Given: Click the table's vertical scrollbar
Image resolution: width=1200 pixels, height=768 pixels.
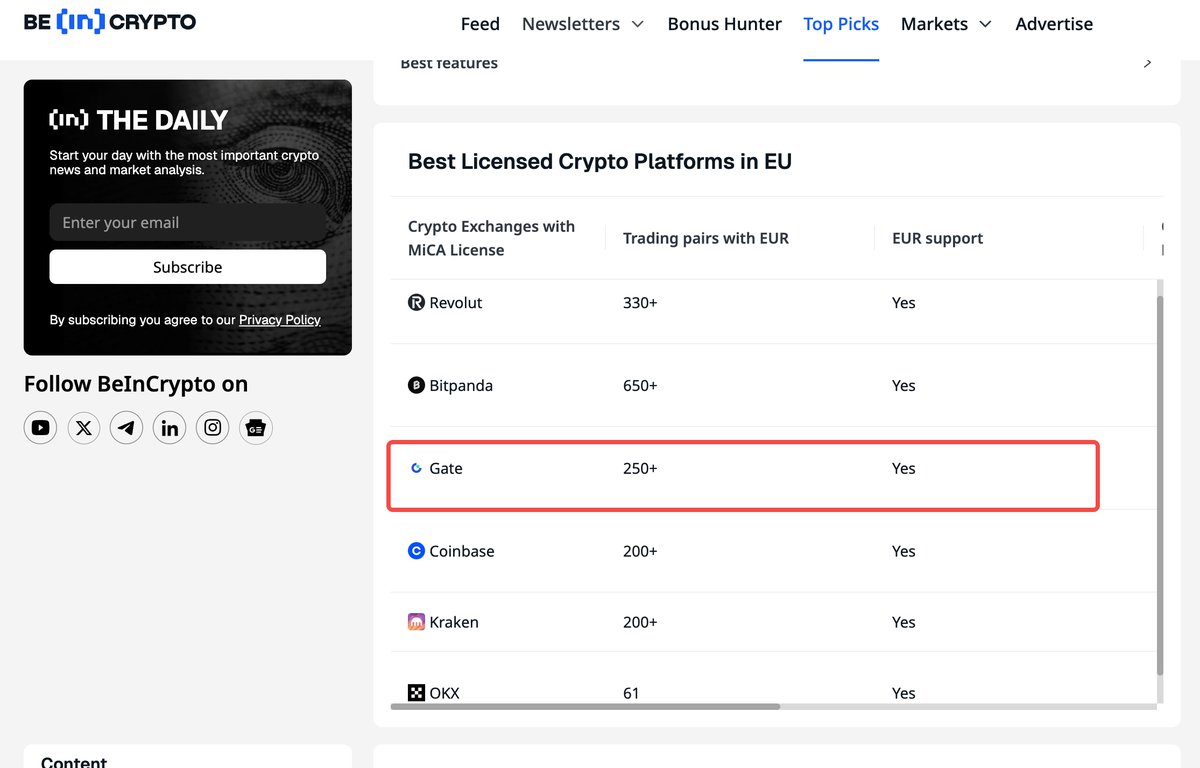Looking at the screenshot, I should point(1160,485).
